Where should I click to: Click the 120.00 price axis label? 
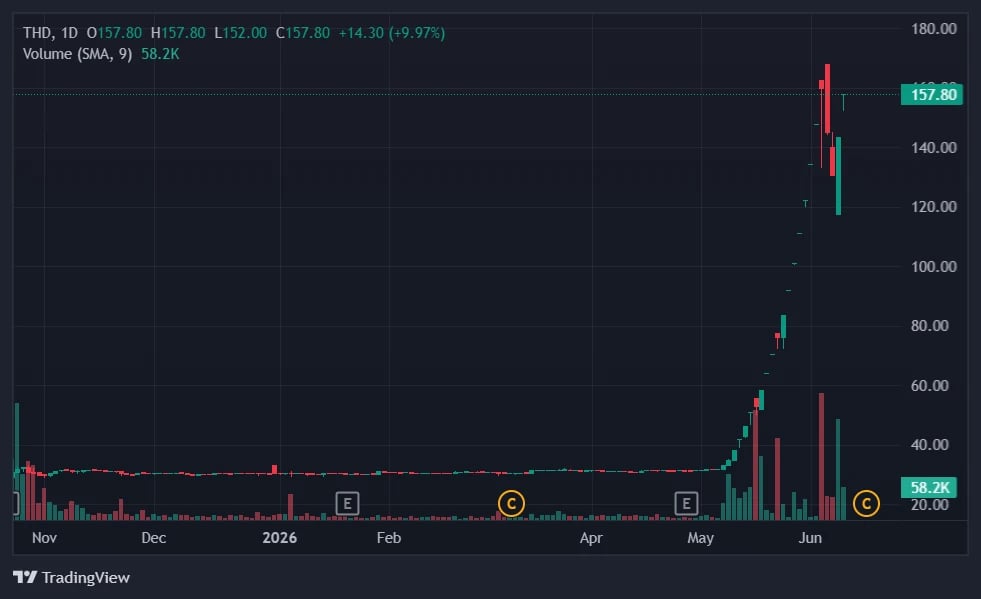[x=933, y=207]
